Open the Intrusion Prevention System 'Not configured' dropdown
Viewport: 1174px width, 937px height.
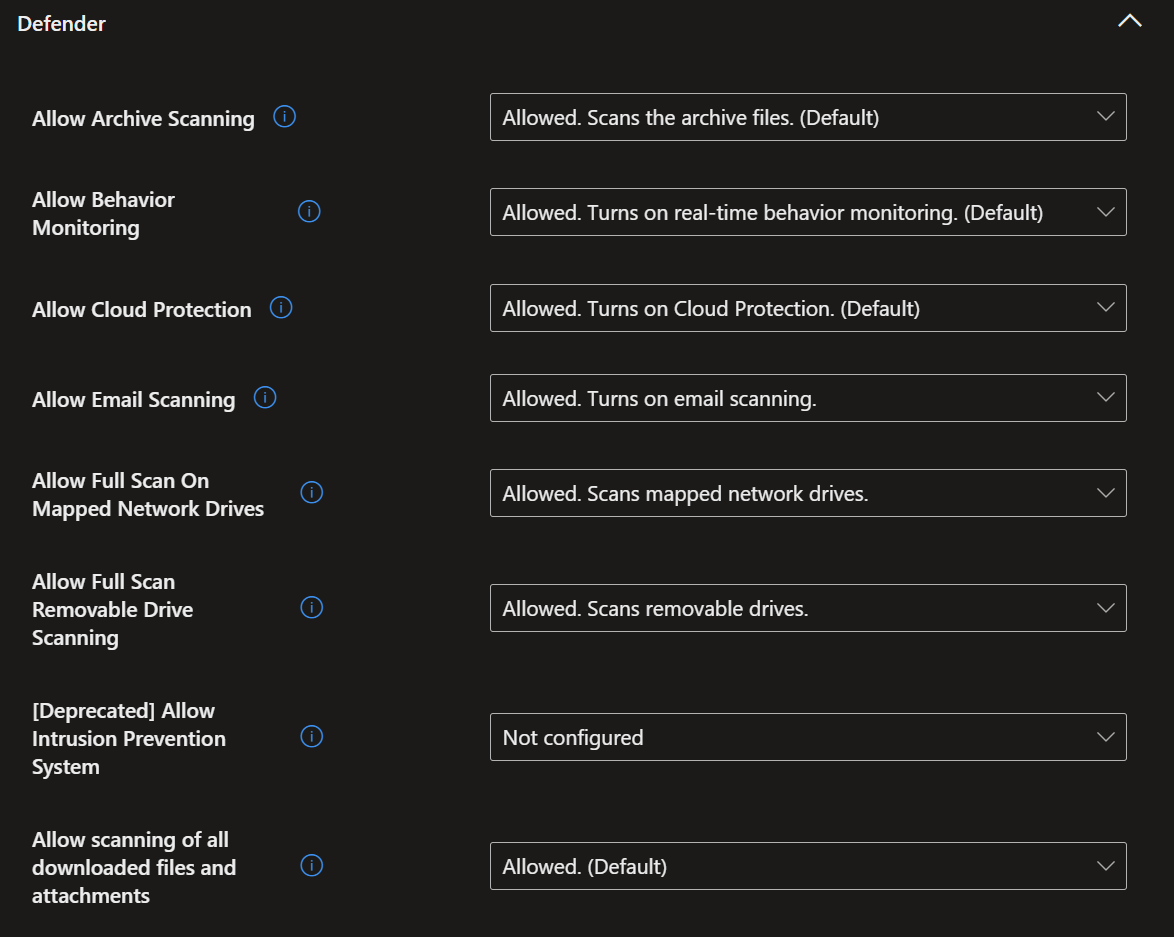808,737
